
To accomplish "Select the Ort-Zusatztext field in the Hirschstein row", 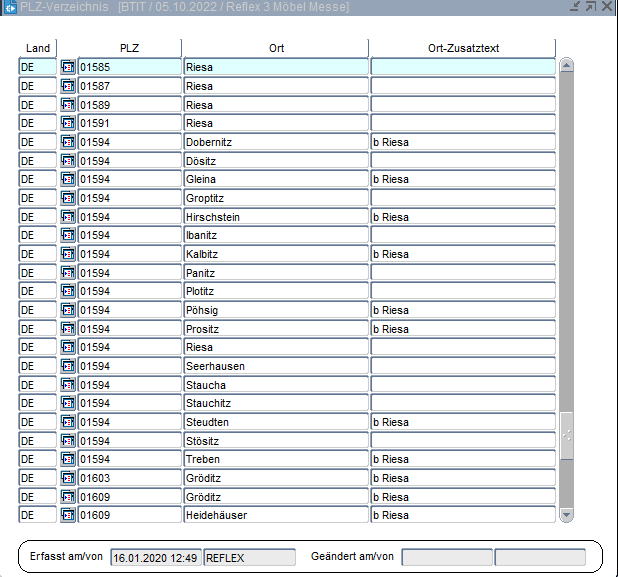I will tap(462, 217).
